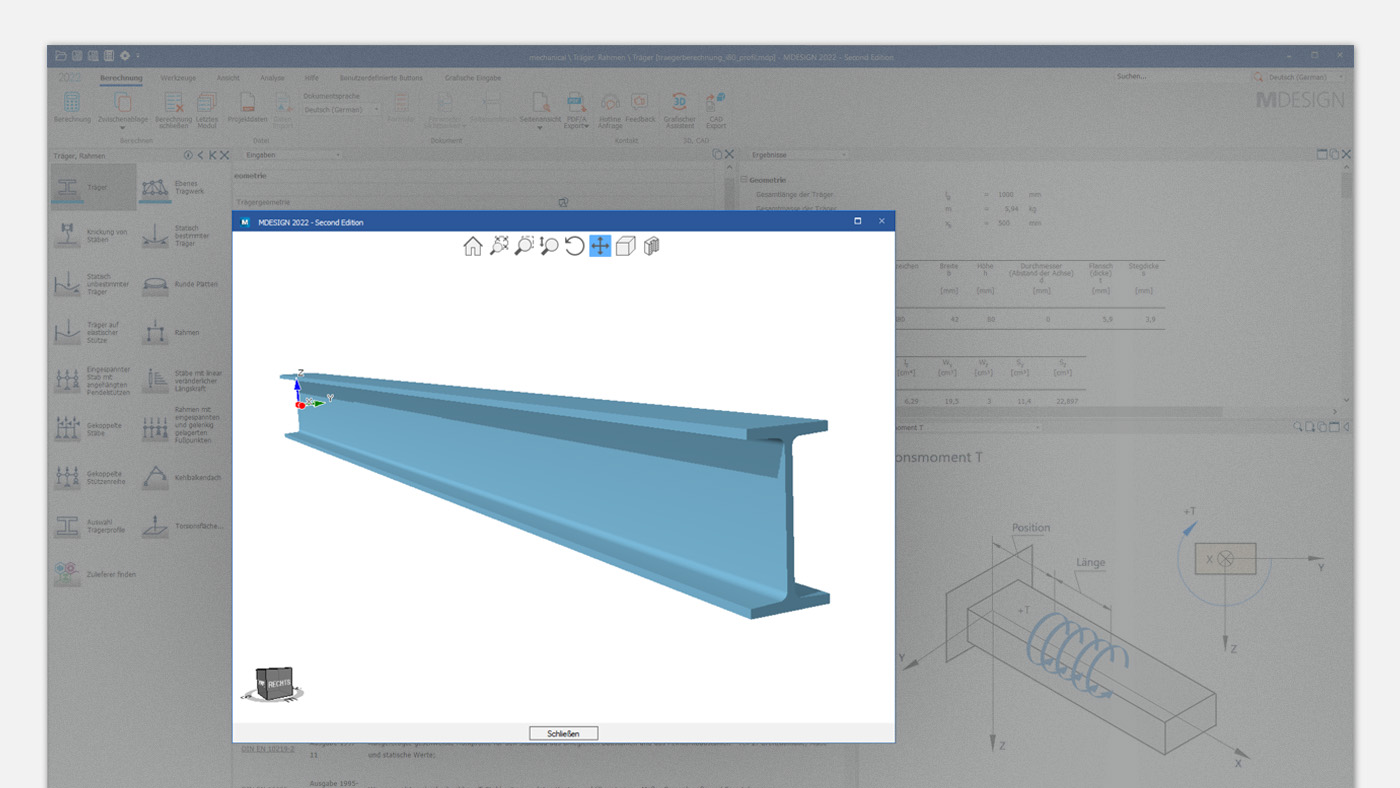Click Hotline Anfrage in the ribbon
The image size is (1400, 788).
(x=610, y=111)
